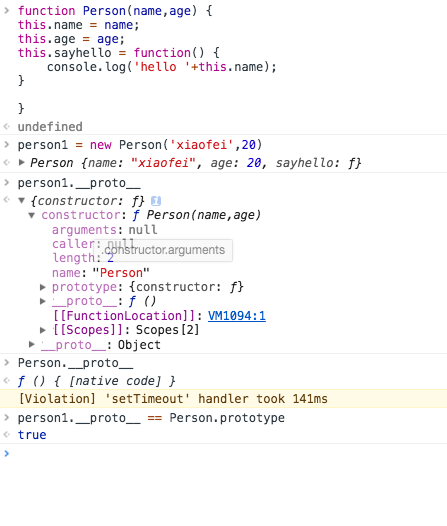Open the VM1094:1 function location link
Viewport: 447px width, 526px height.
coord(237,316)
